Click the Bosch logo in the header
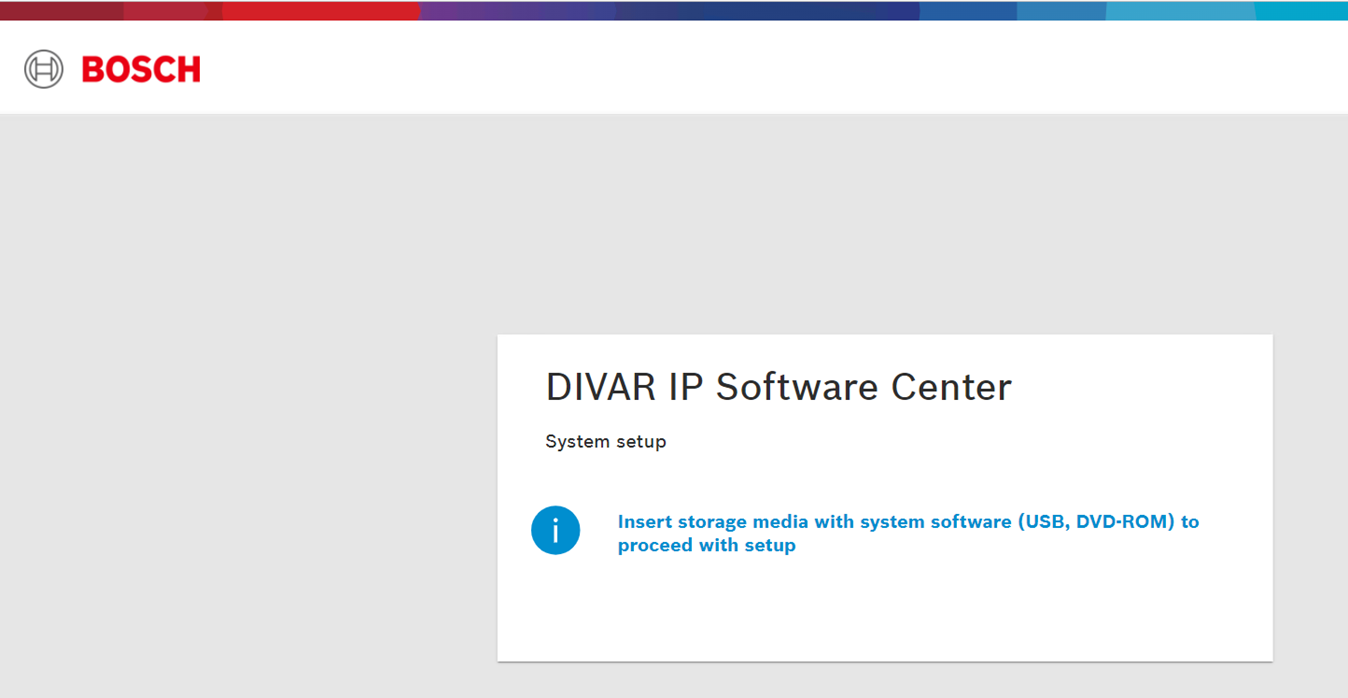The width and height of the screenshot is (1348, 698). (x=112, y=69)
